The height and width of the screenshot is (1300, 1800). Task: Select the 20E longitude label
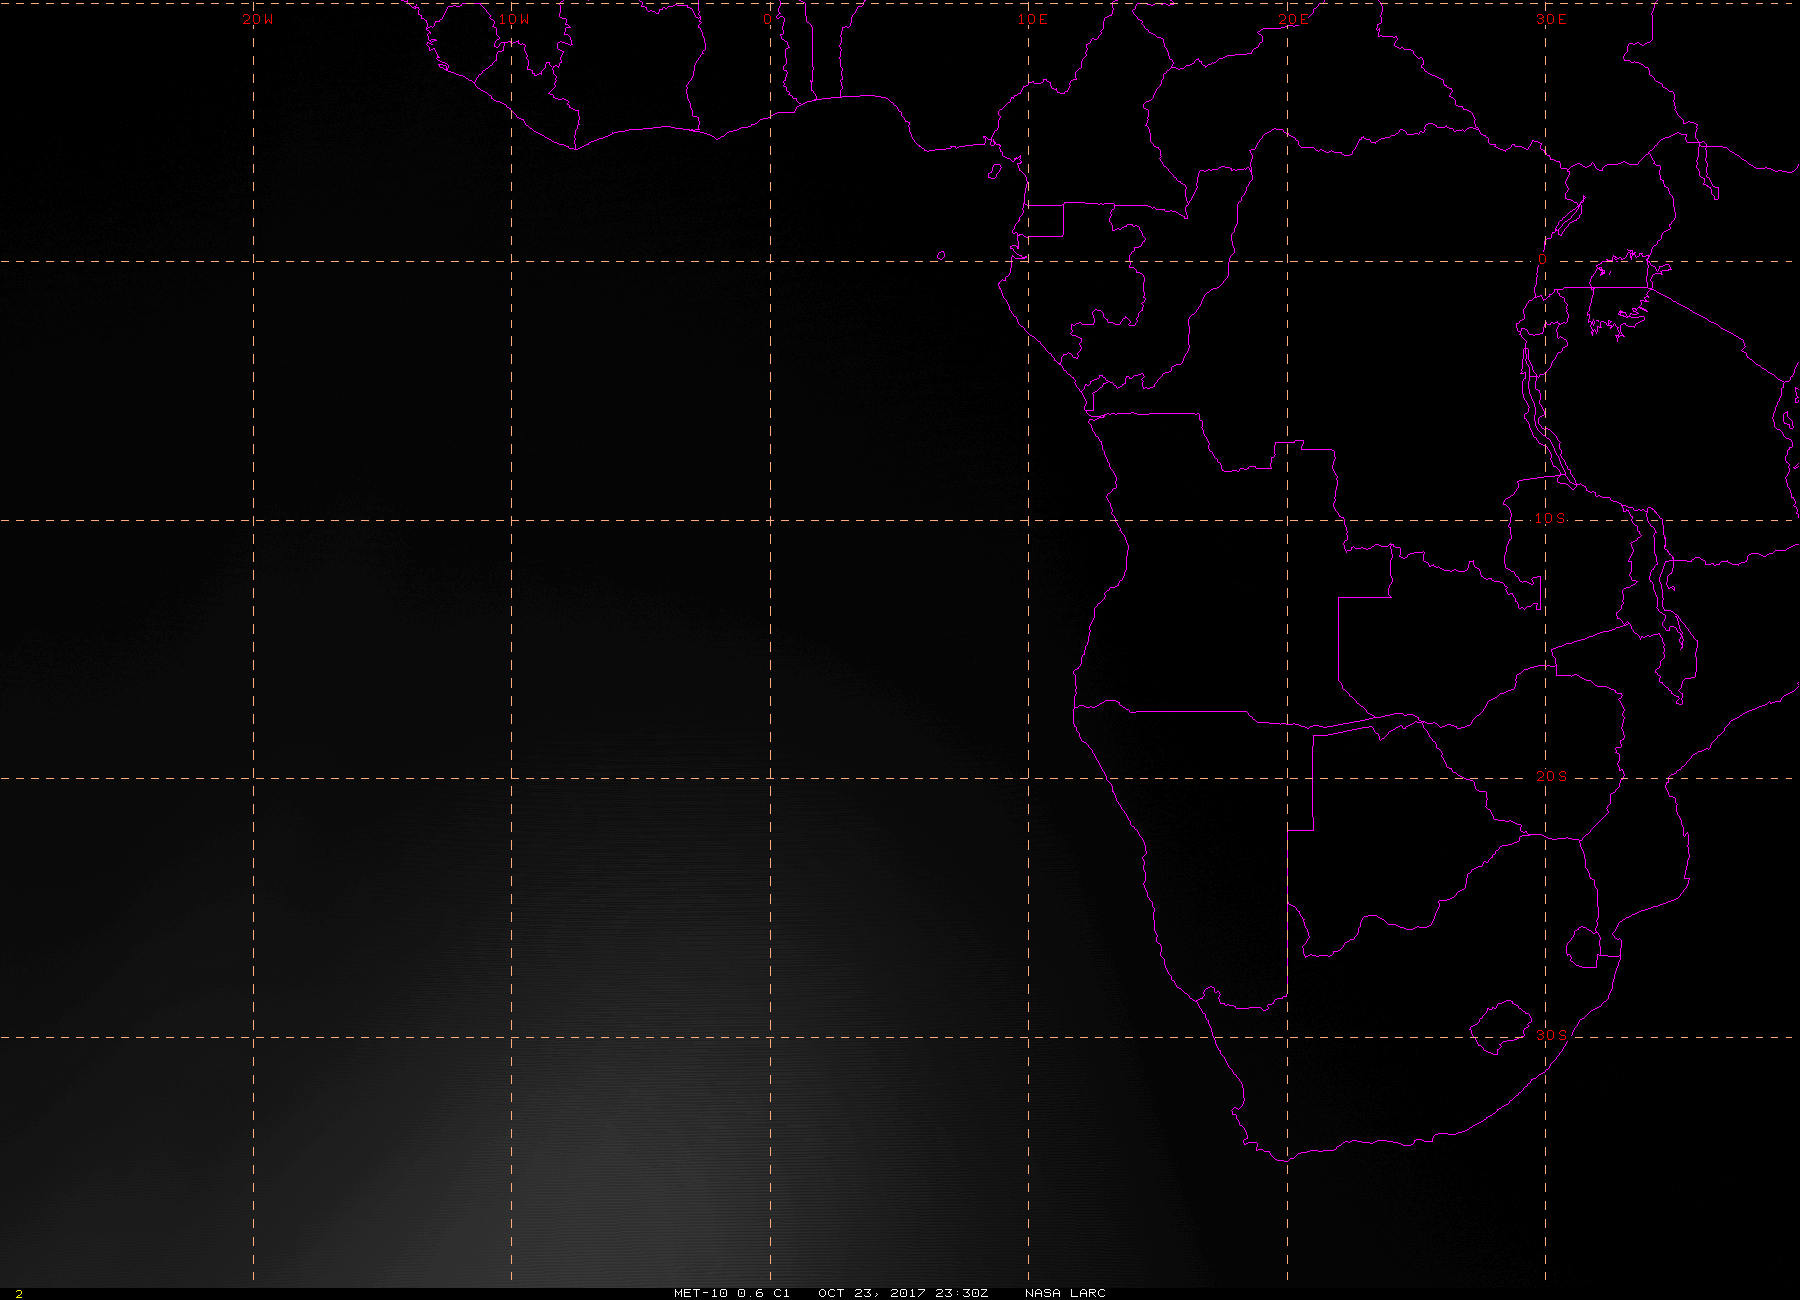tap(1292, 20)
